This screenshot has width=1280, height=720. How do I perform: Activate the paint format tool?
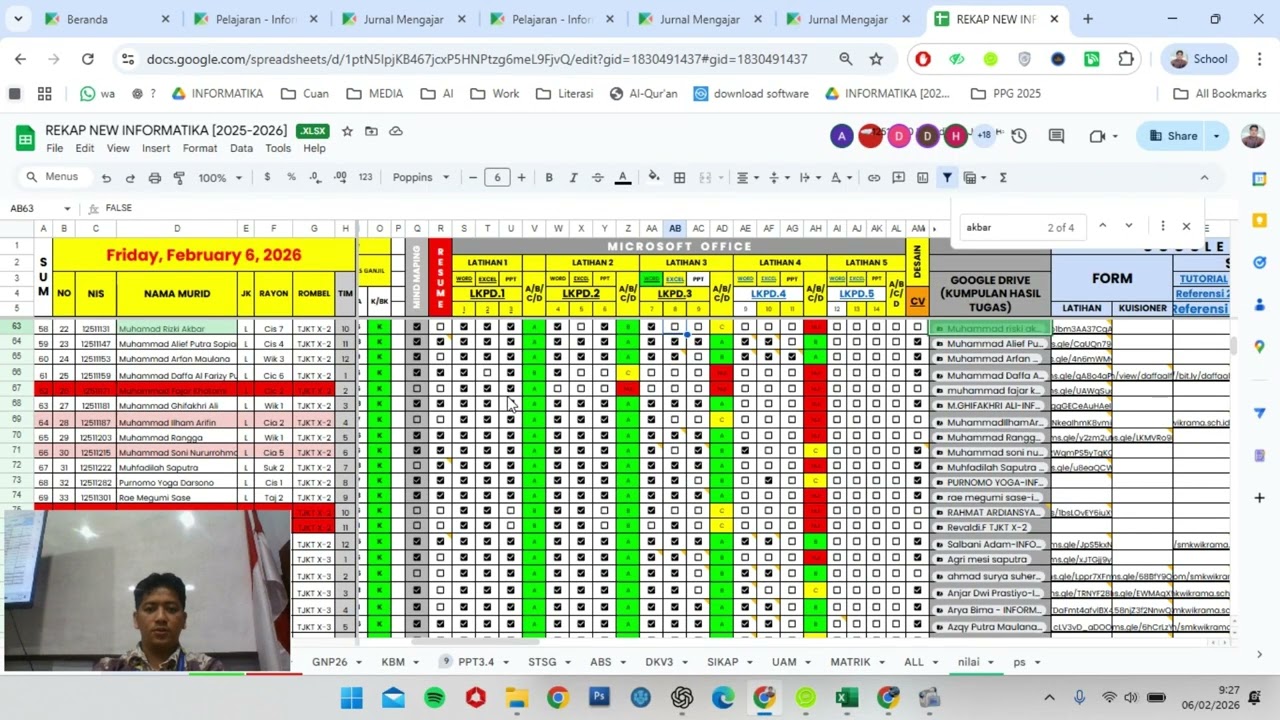tap(179, 178)
